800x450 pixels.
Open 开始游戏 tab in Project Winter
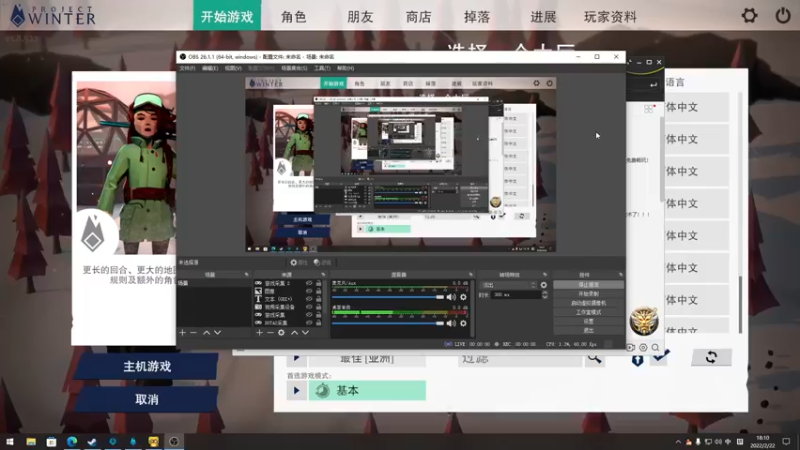tap(227, 16)
